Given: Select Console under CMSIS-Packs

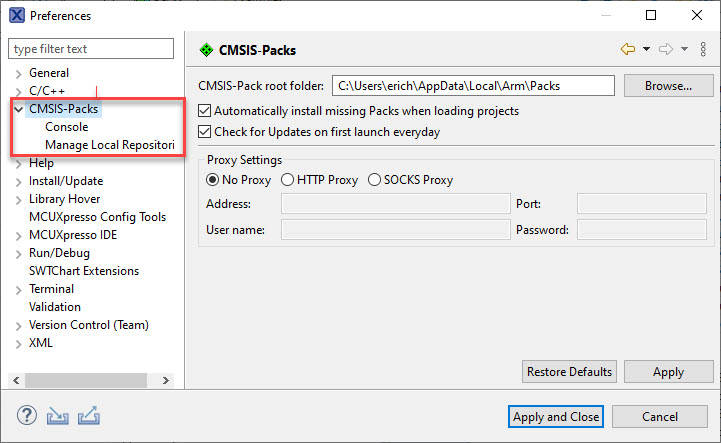Looking at the screenshot, I should point(66,127).
